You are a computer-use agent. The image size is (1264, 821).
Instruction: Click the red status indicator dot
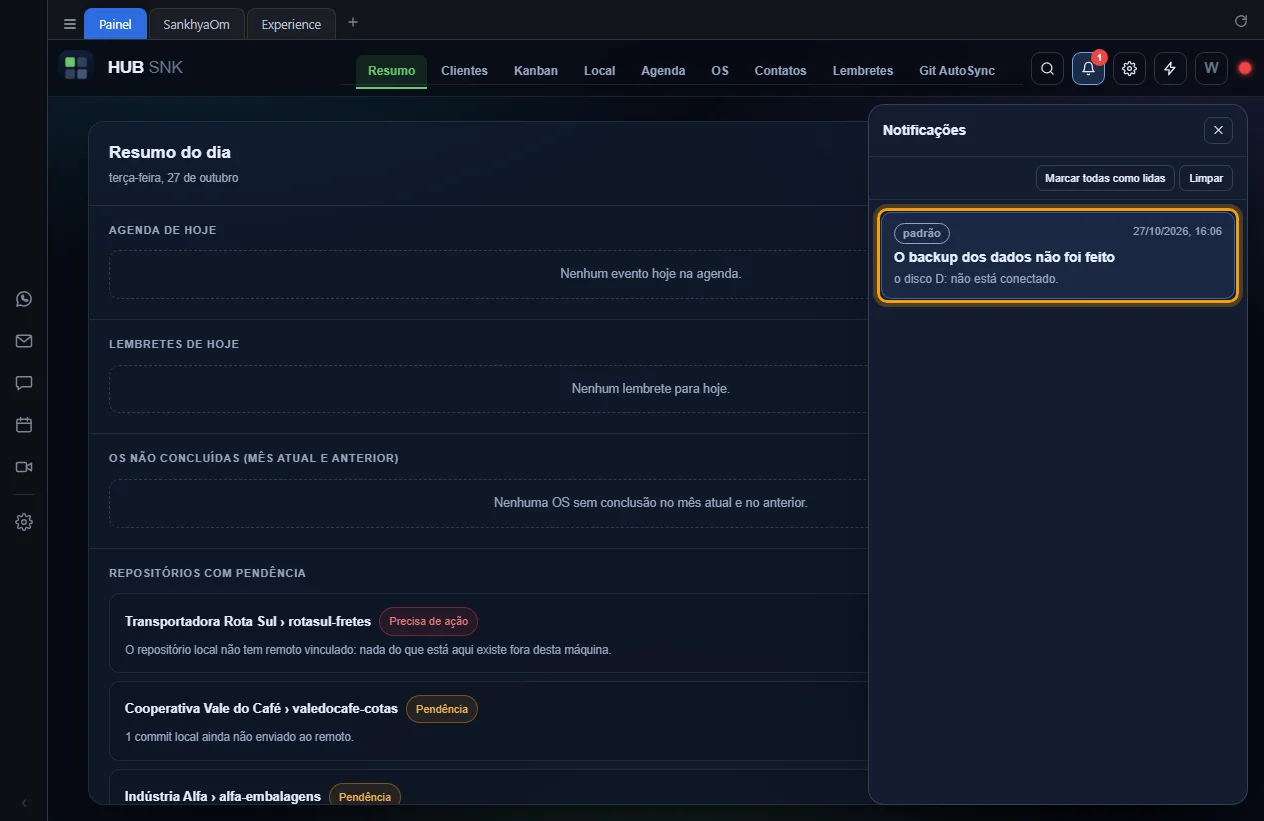pyautogui.click(x=1245, y=68)
